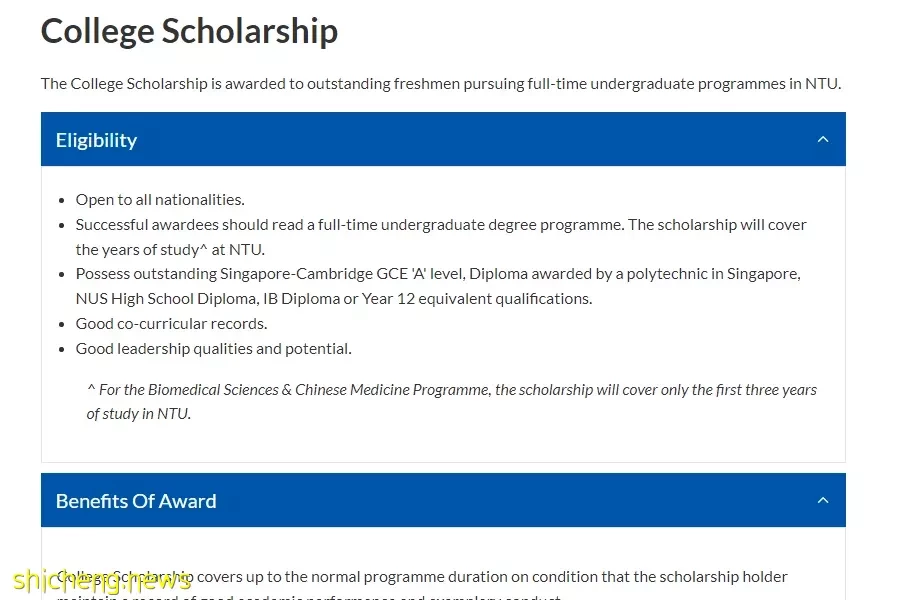900x600 pixels.
Task: Collapse Benefits Of Award using its chevron
Action: [823, 501]
